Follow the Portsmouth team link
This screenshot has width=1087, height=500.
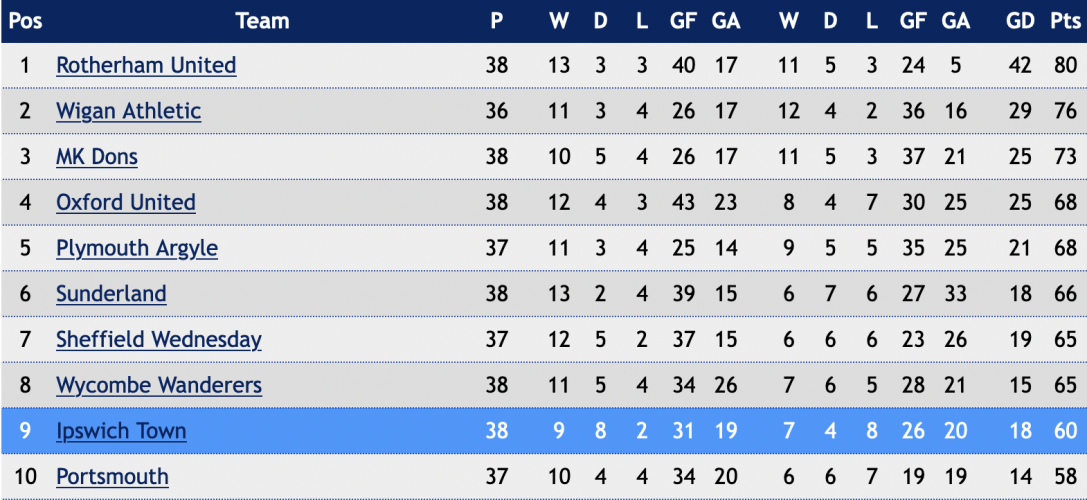click(x=112, y=476)
